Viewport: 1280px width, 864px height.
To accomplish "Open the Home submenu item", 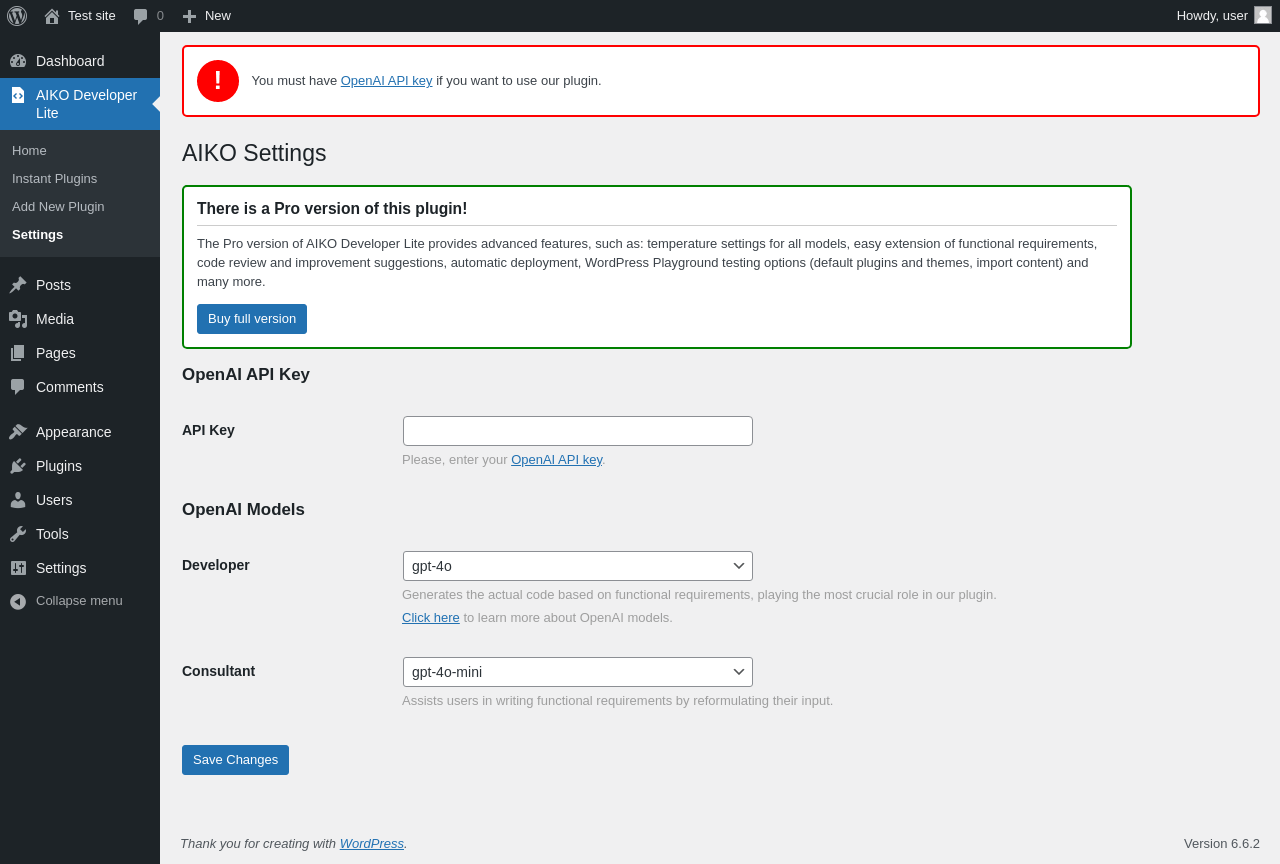I will point(29,150).
